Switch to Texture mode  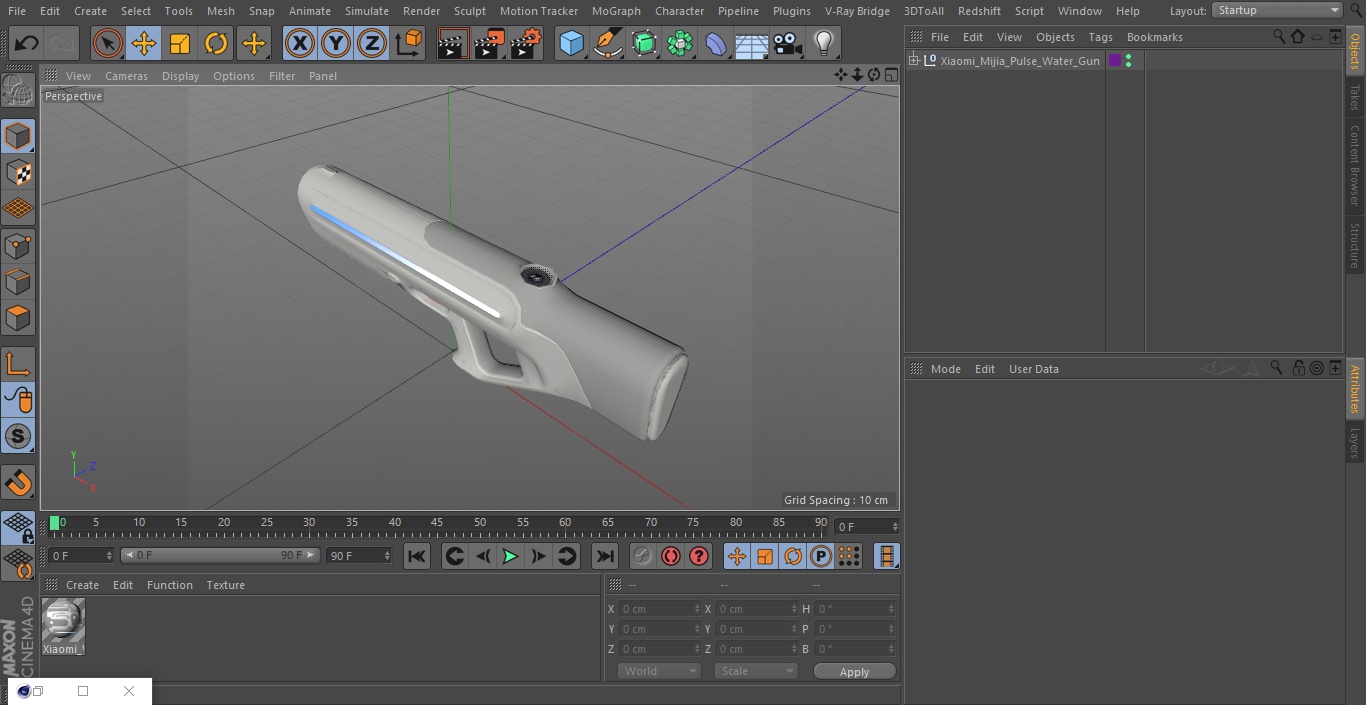coord(18,172)
